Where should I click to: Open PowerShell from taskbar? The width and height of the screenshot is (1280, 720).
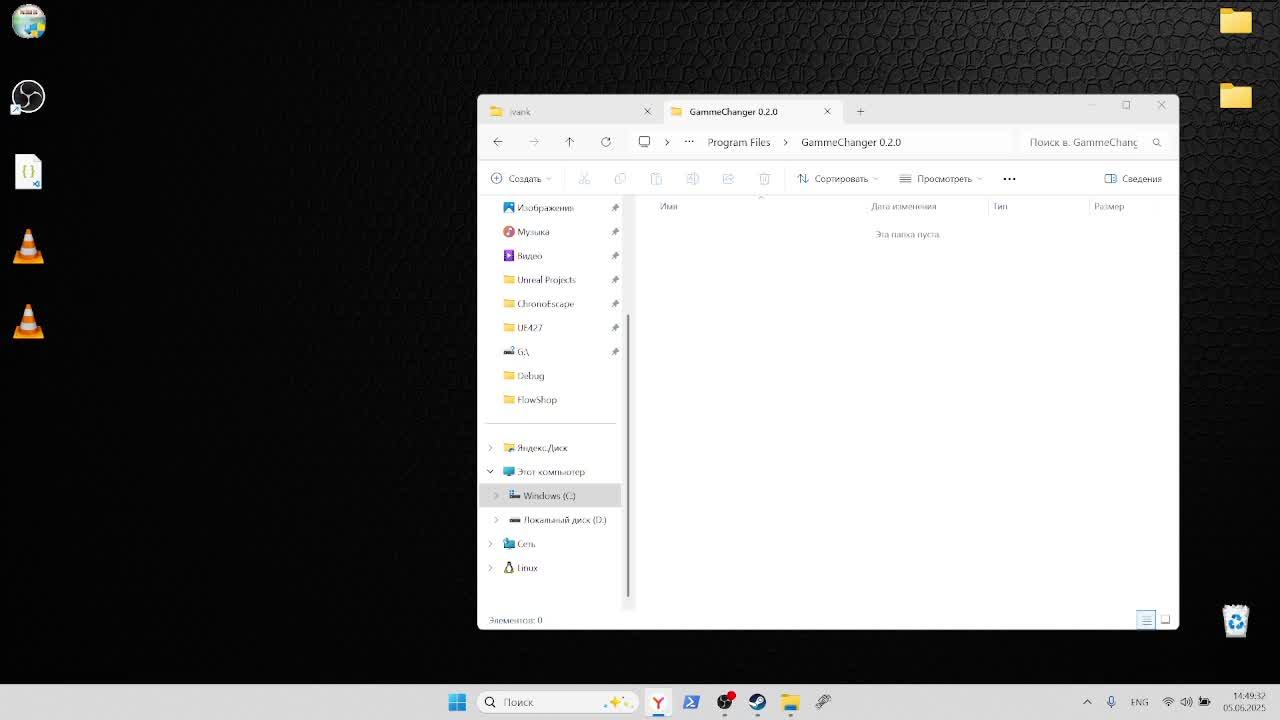click(x=691, y=702)
